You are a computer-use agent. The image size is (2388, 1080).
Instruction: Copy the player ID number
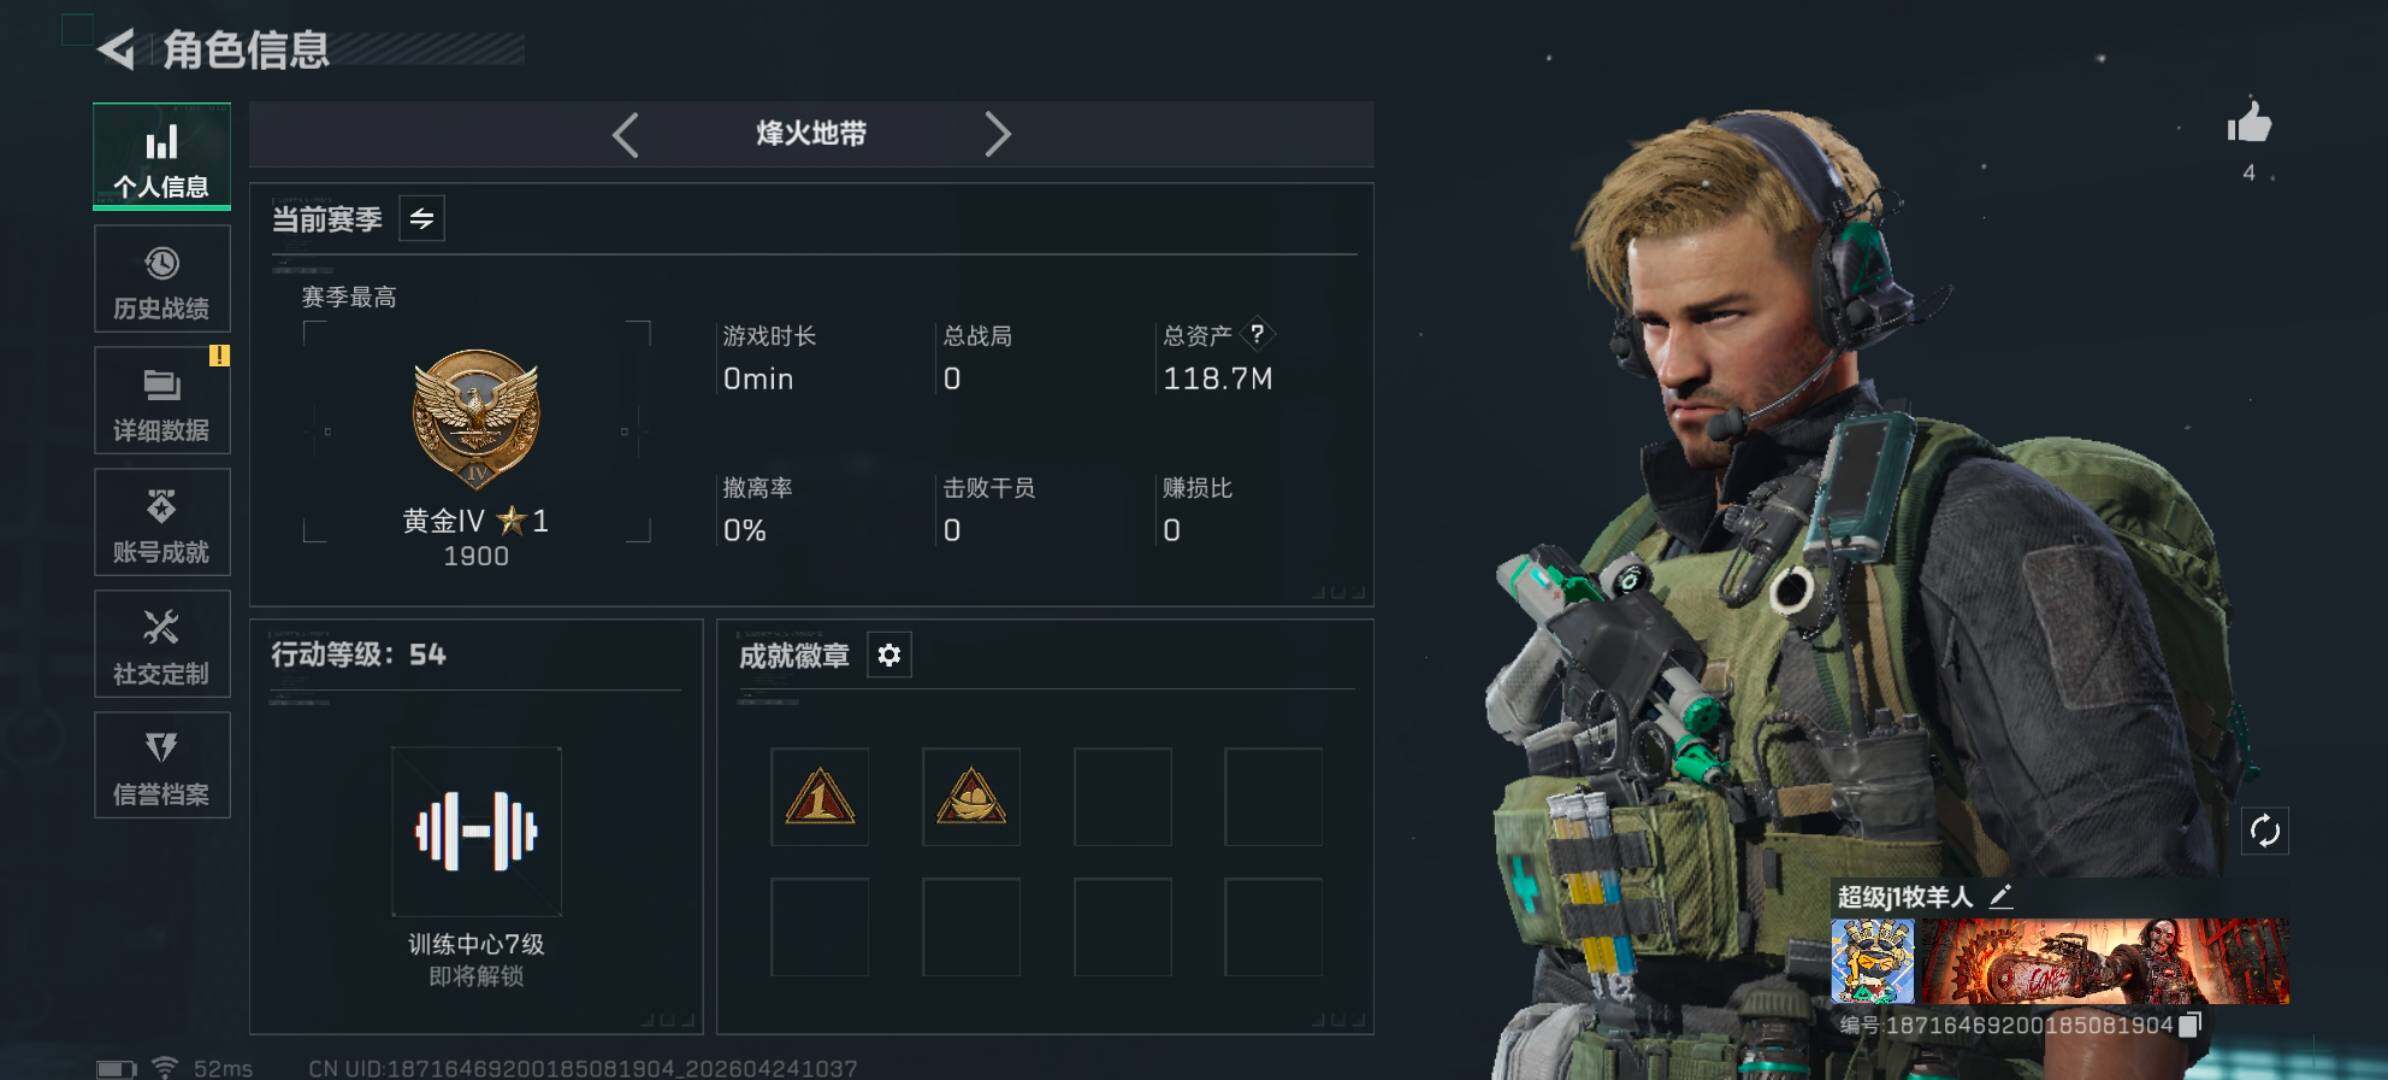2190,1025
